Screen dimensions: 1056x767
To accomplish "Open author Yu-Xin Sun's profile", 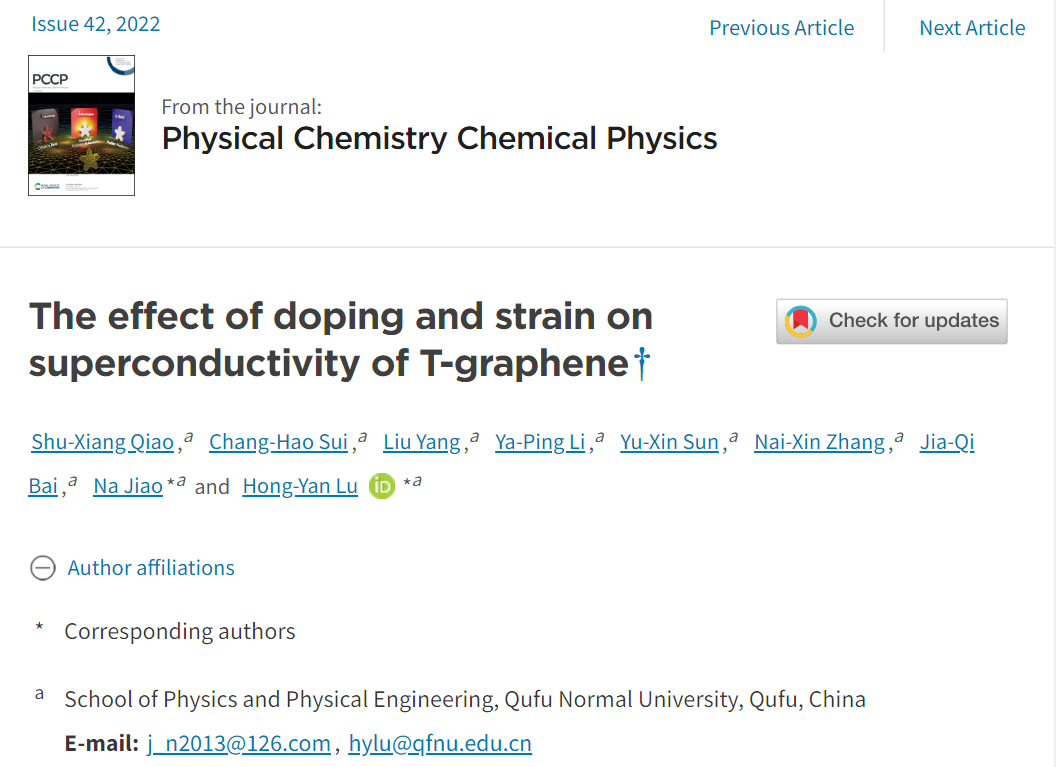I will click(x=669, y=442).
